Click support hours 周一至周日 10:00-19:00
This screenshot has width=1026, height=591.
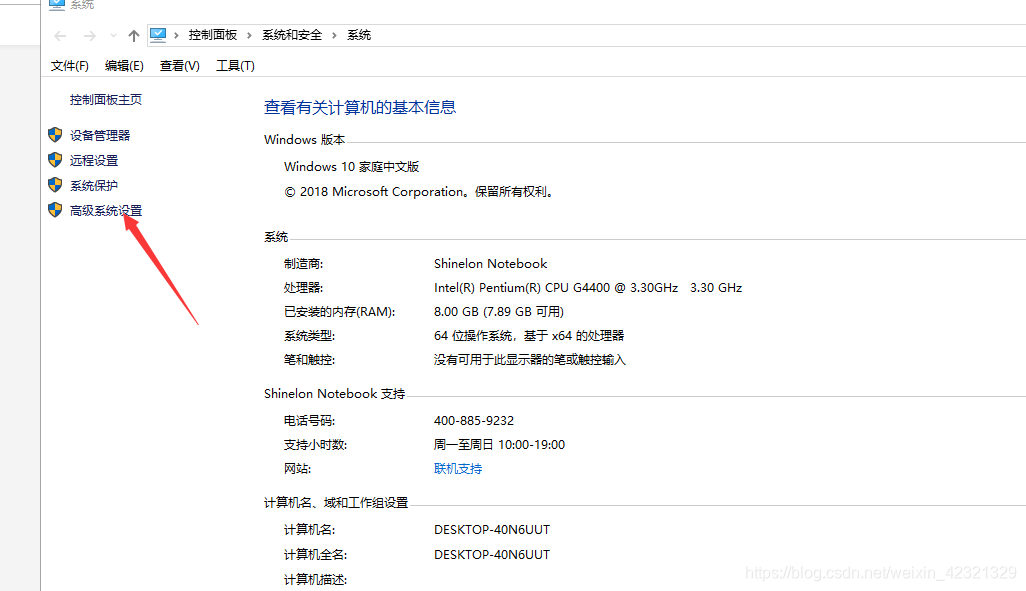(x=499, y=445)
